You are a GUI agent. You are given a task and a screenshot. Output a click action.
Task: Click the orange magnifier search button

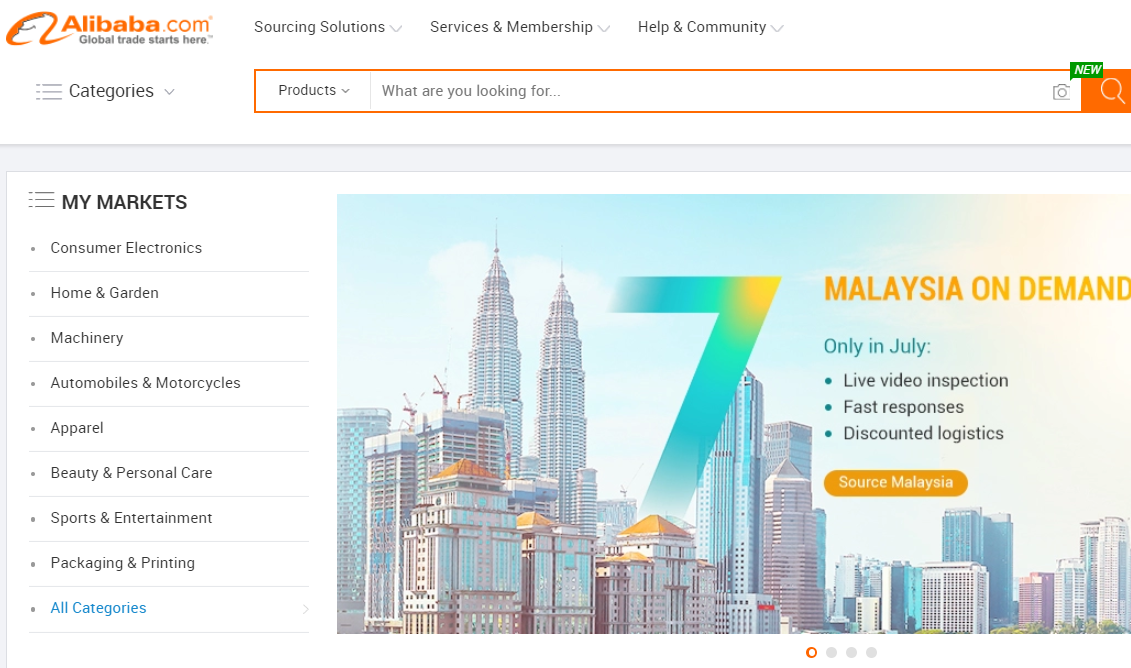click(x=1107, y=91)
